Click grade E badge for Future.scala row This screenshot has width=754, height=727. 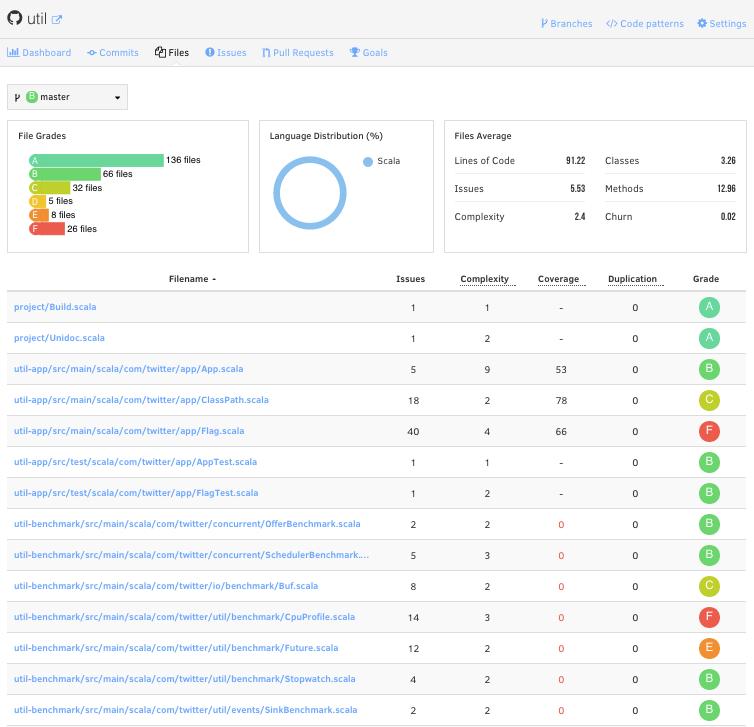coord(709,648)
